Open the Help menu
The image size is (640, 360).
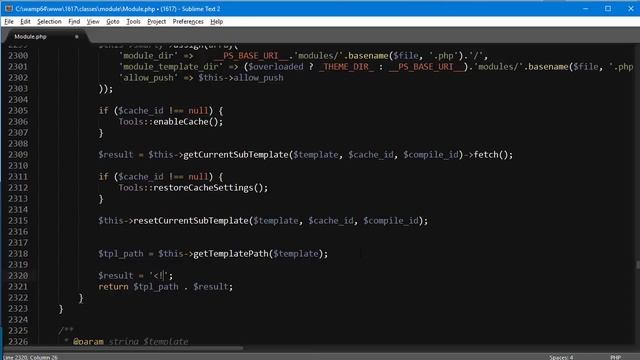point(216,22)
